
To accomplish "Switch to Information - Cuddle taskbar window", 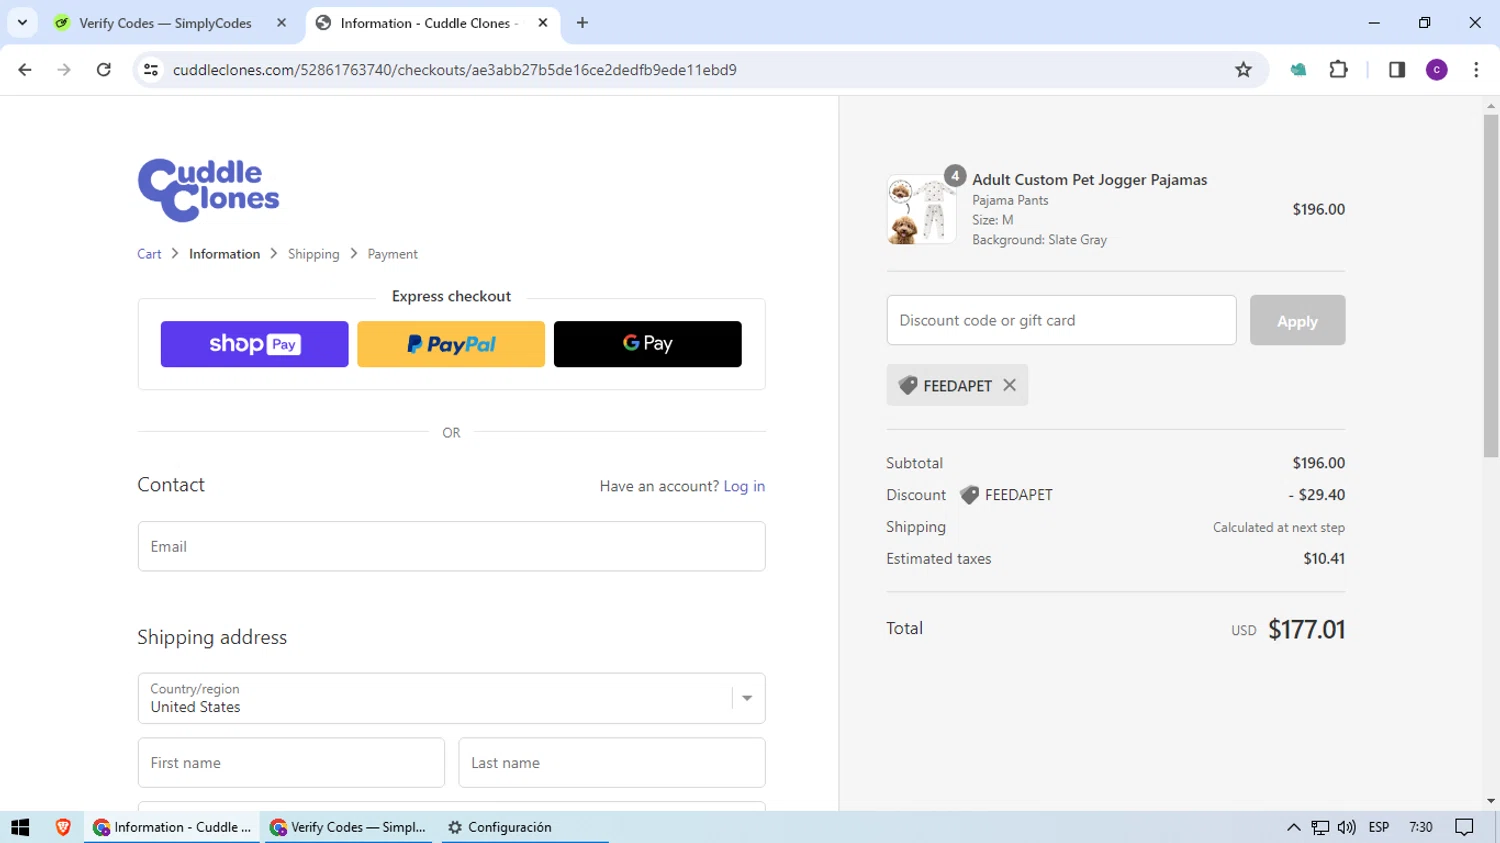I will (172, 827).
